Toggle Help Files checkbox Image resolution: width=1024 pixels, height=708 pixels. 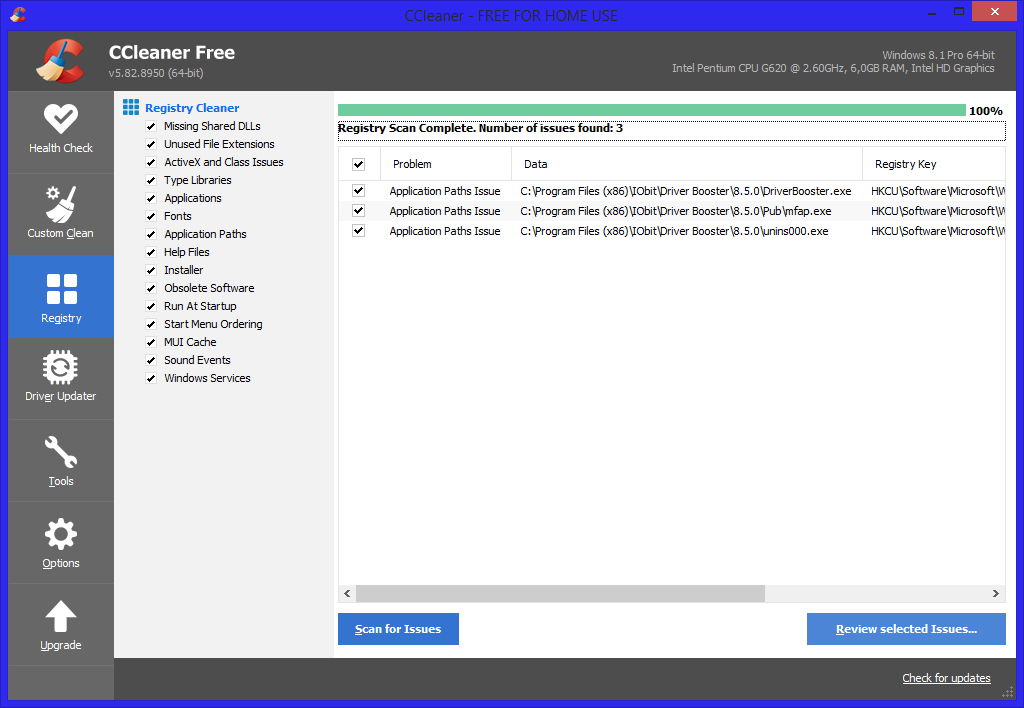coord(151,252)
